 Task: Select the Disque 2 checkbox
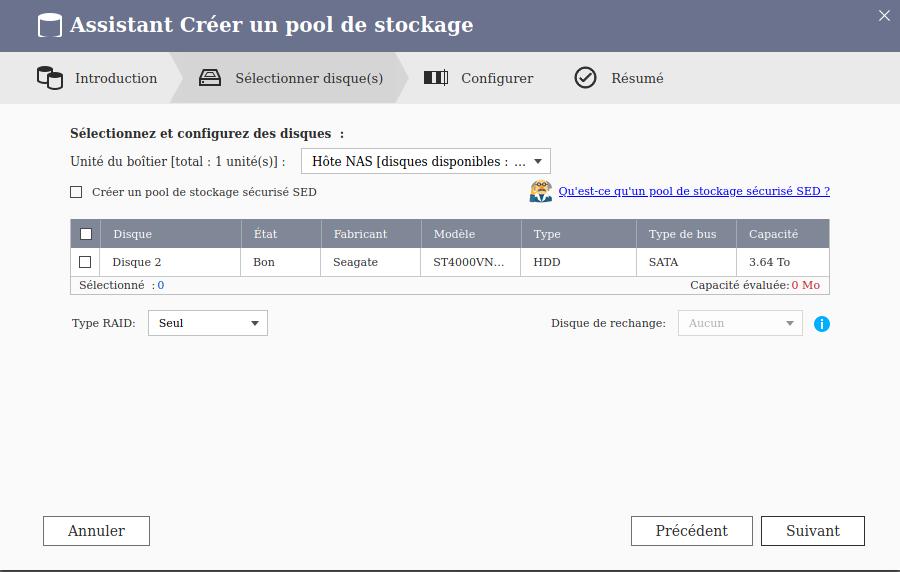point(85,262)
